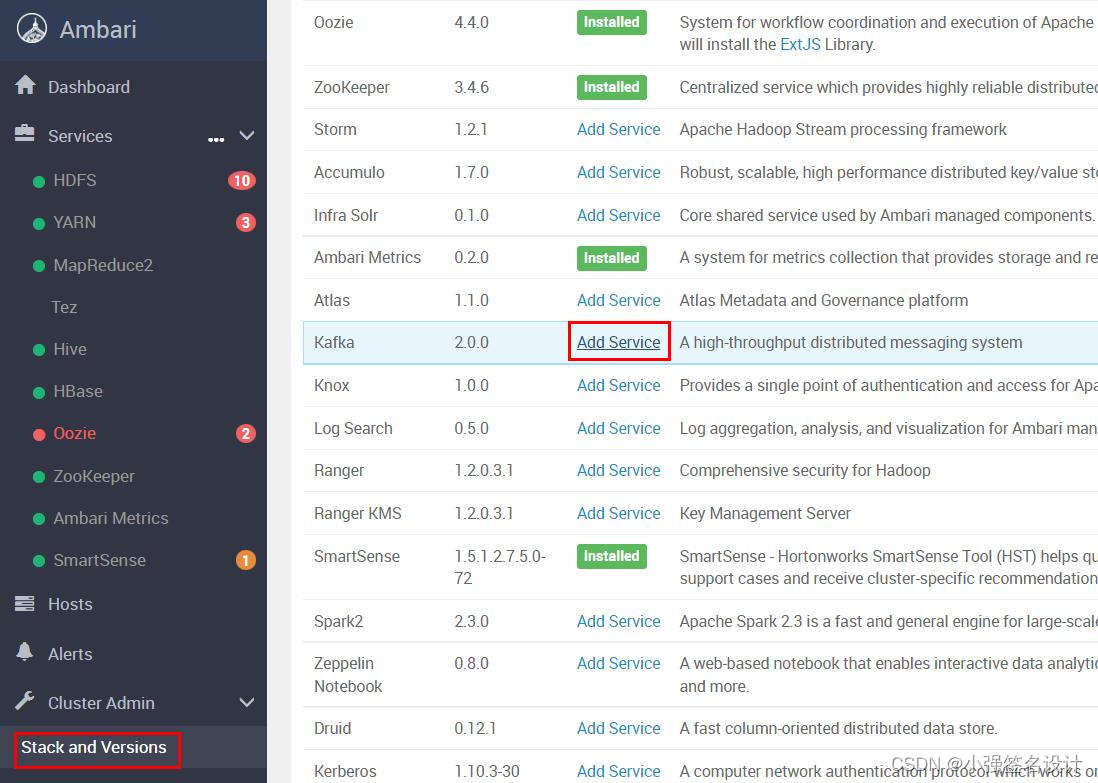Click Add Service for Atlas
The height and width of the screenshot is (783, 1098).
tap(618, 300)
